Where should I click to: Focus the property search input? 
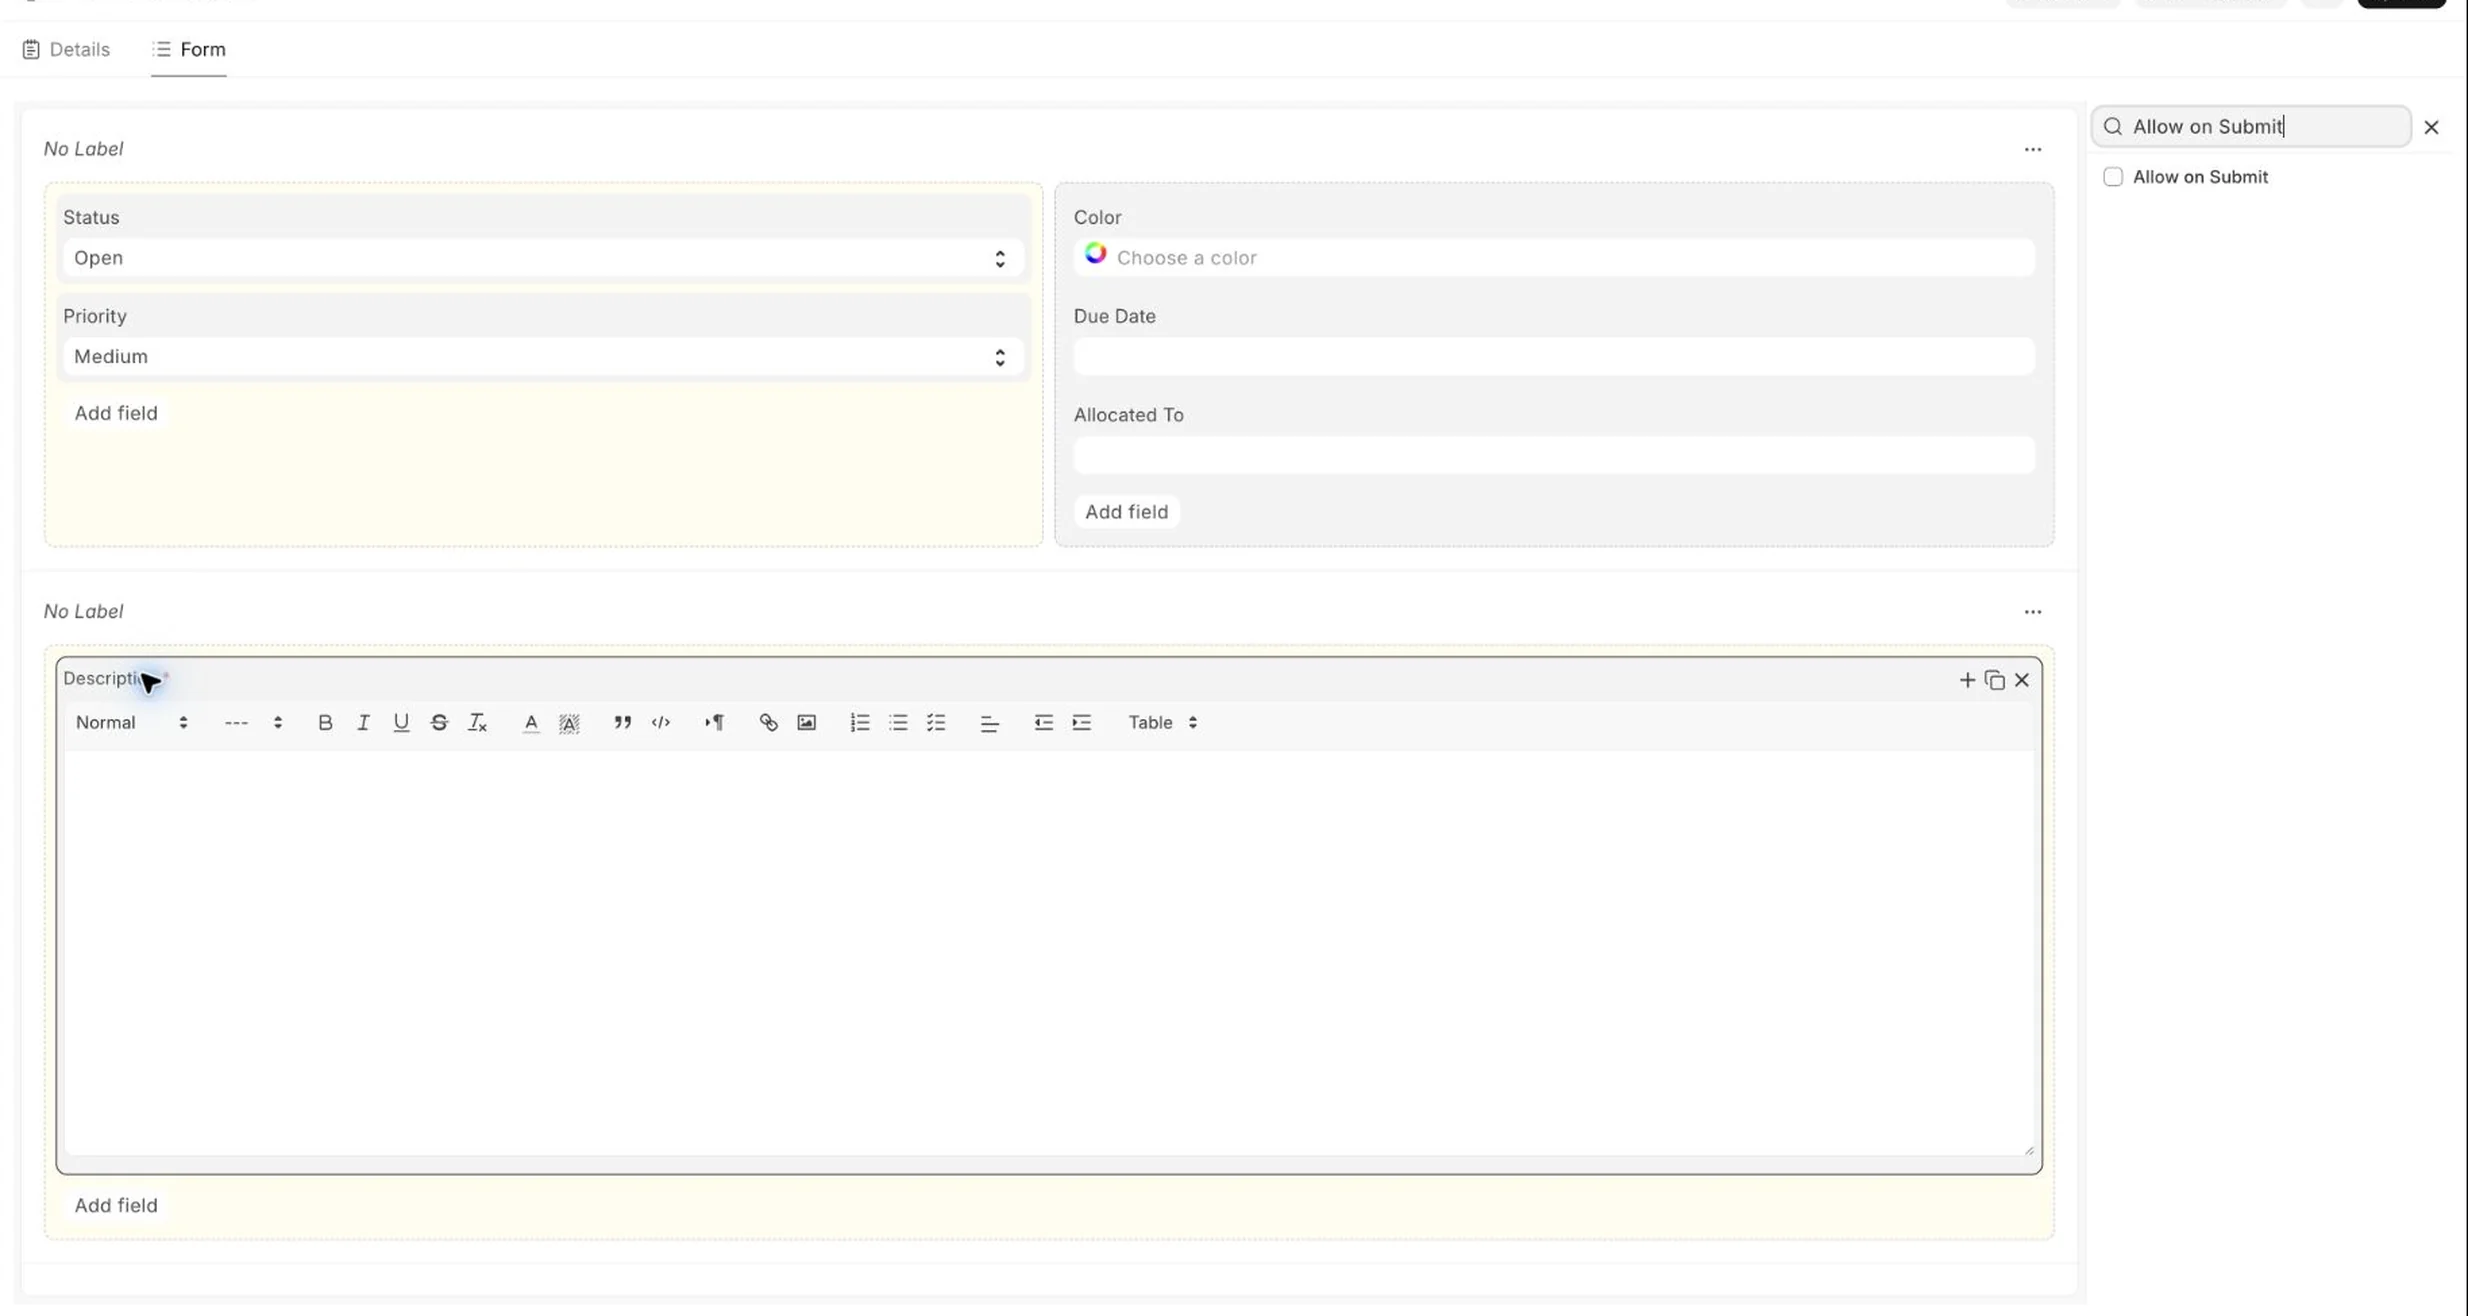click(2251, 127)
